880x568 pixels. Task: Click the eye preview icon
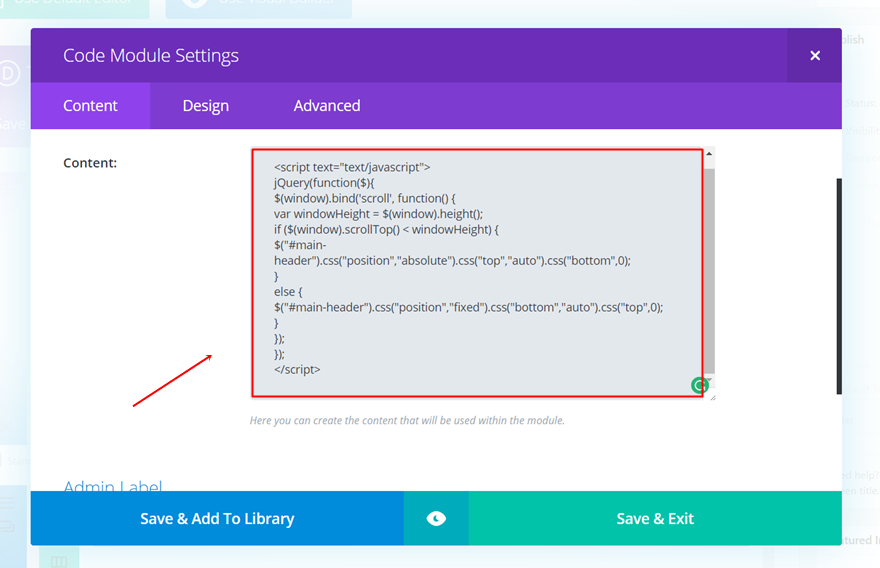click(436, 518)
